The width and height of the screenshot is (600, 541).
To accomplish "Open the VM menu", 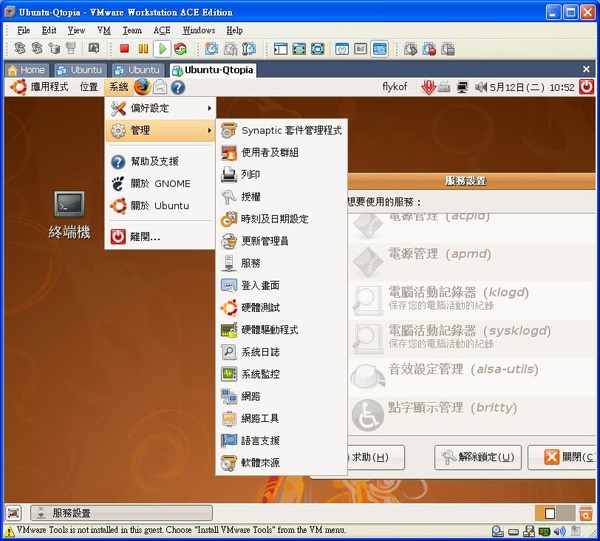I will (104, 30).
